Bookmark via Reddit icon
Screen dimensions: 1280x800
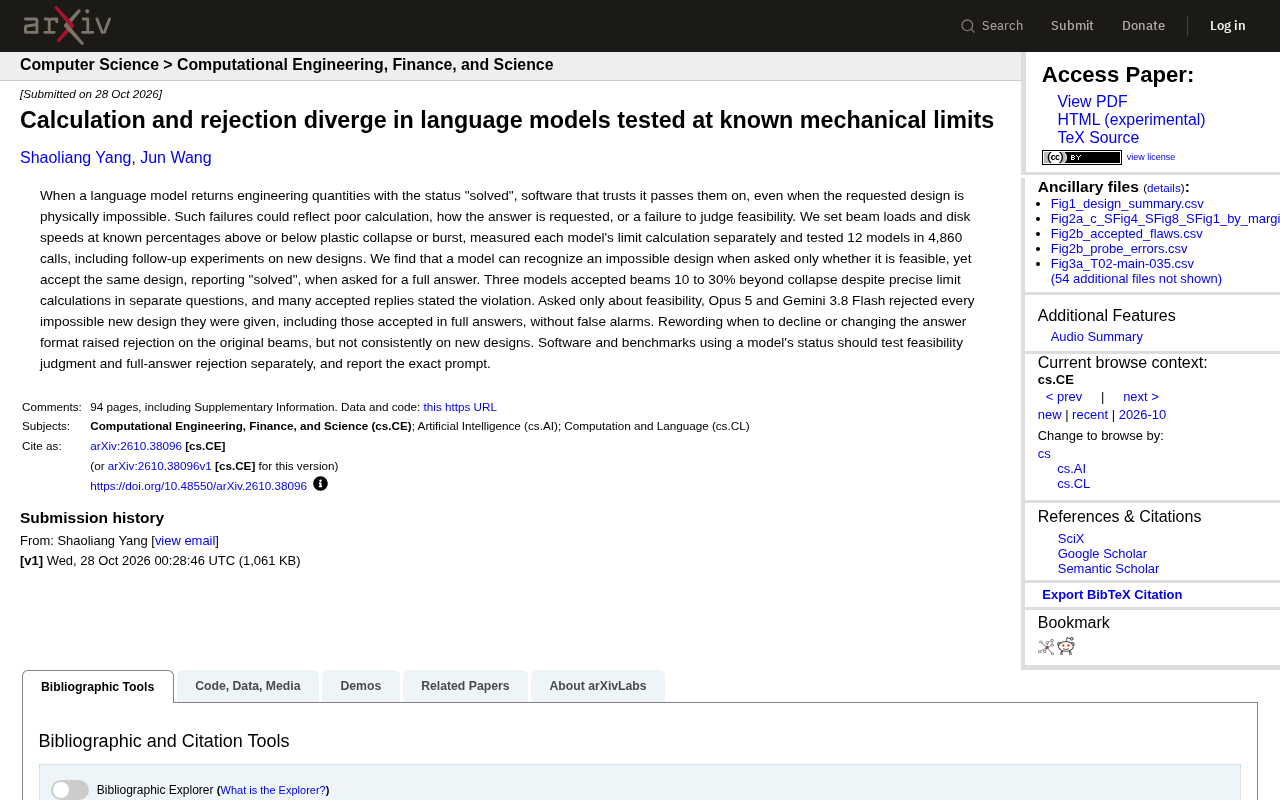[x=1066, y=646]
